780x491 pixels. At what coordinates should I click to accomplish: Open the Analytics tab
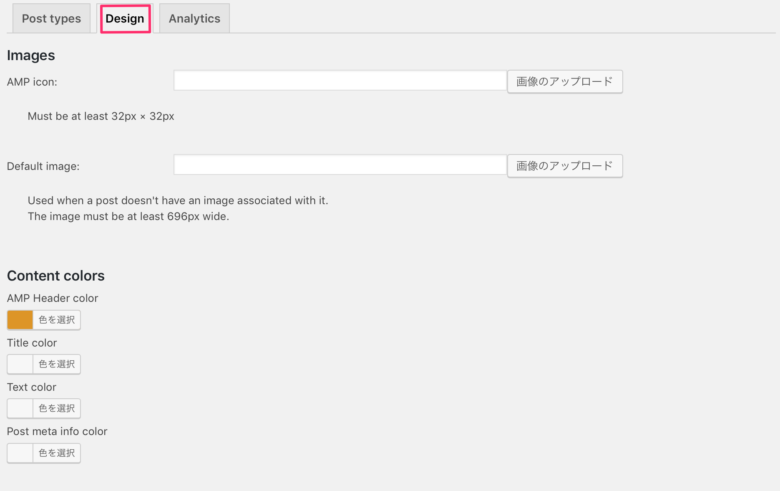tap(194, 18)
